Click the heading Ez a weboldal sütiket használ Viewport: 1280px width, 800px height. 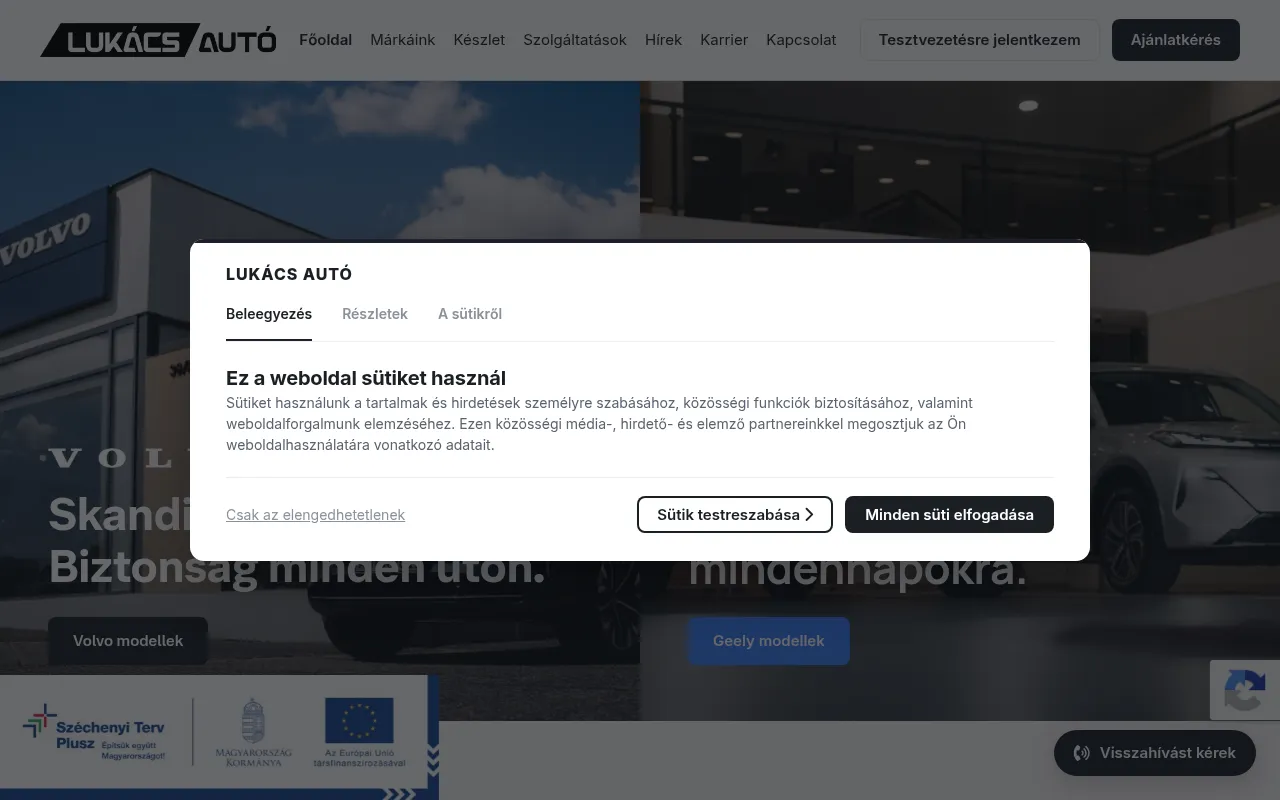click(x=366, y=378)
